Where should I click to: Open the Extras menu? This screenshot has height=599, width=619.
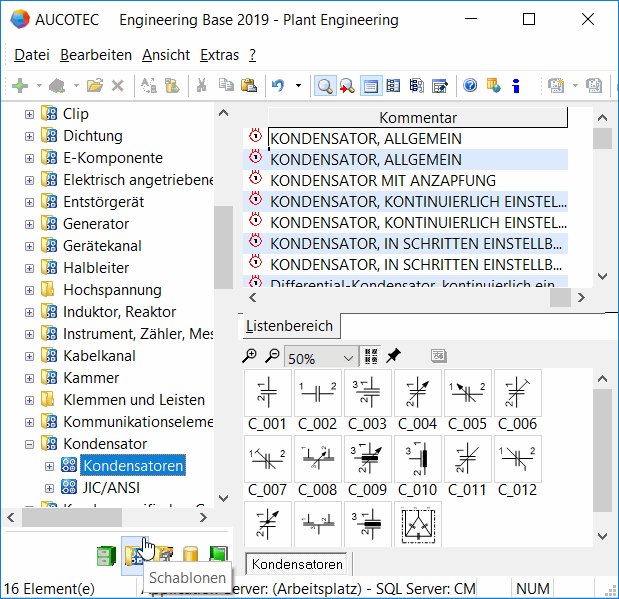click(219, 55)
